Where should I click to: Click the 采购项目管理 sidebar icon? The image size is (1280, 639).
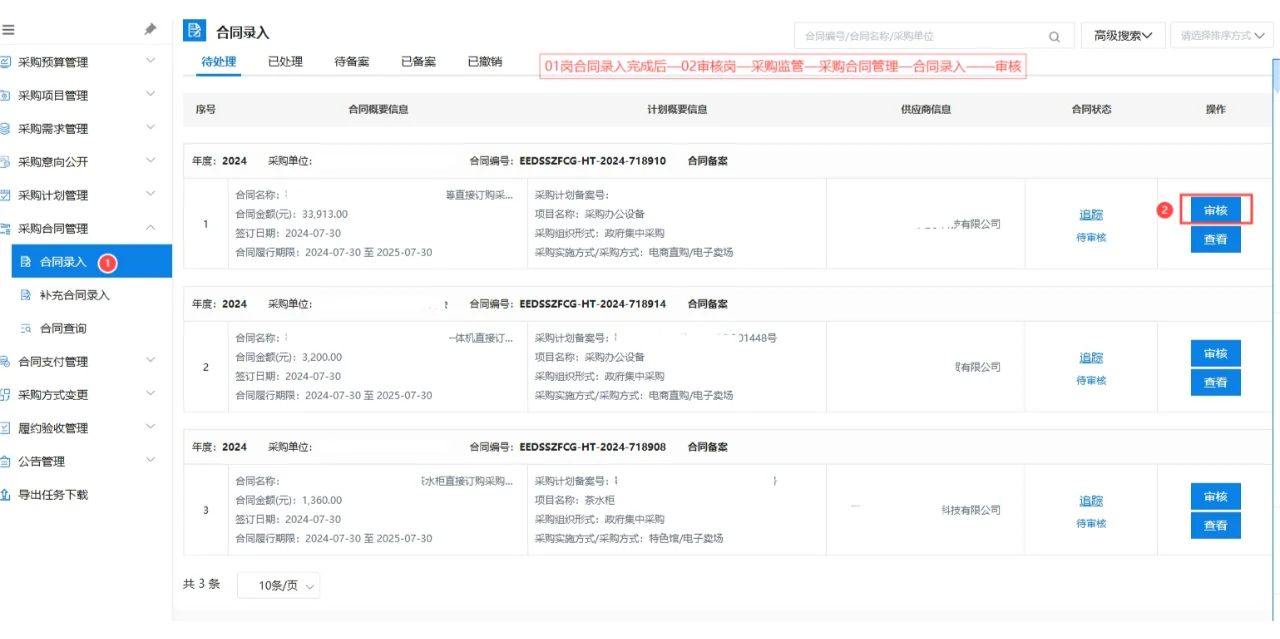click(6, 95)
